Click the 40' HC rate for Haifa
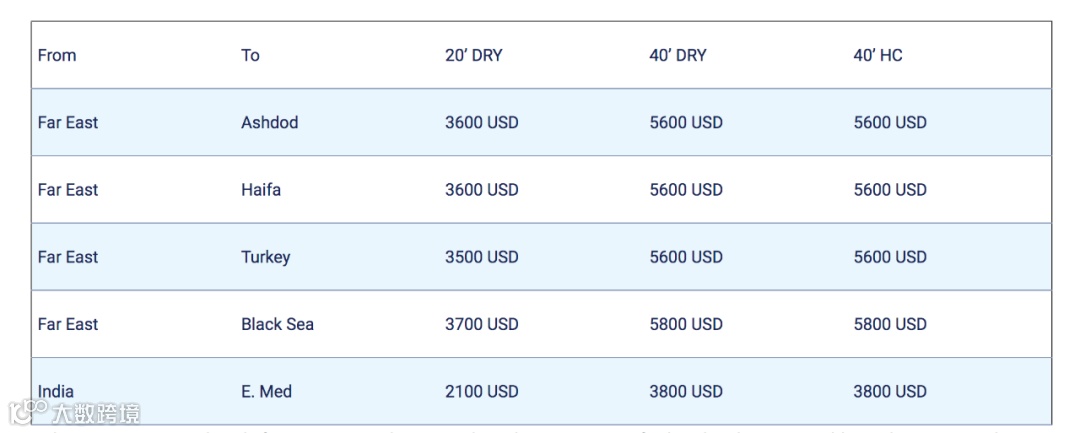The width and height of the screenshot is (1080, 433). 889,189
